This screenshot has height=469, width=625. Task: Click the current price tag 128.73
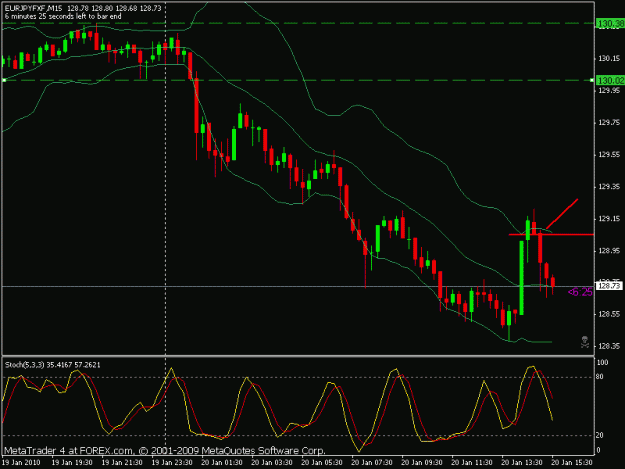tap(609, 286)
